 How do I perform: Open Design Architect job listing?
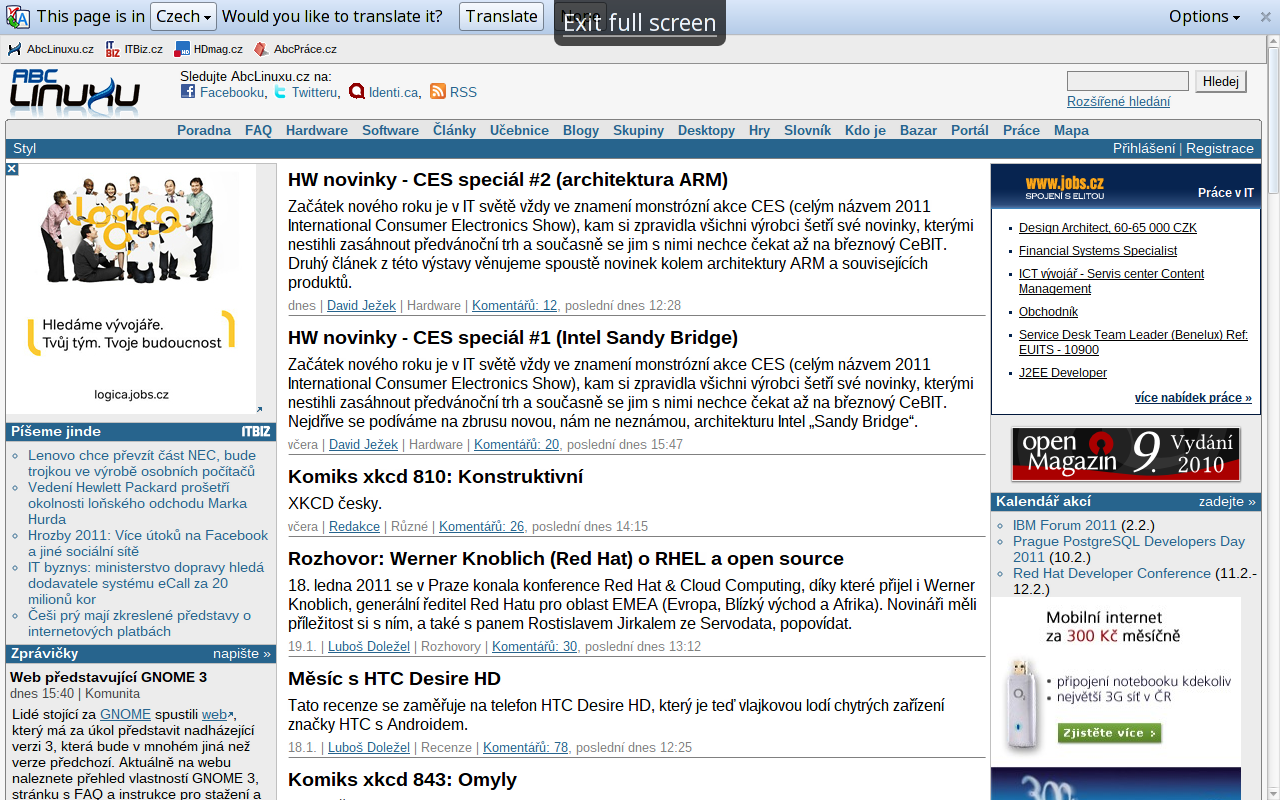pyautogui.click(x=1108, y=228)
